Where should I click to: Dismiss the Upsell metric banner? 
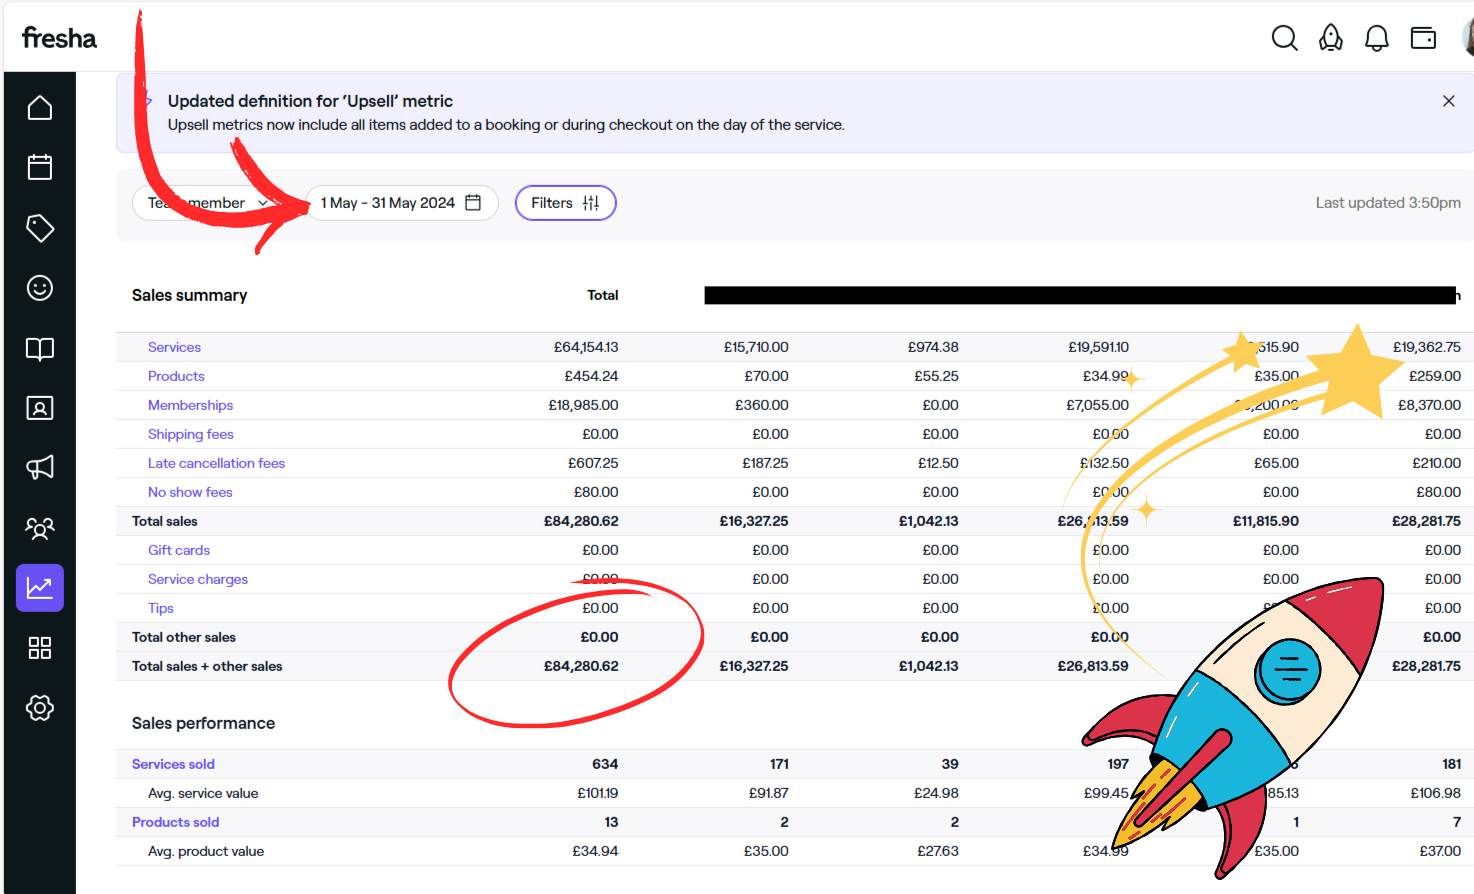click(1449, 101)
